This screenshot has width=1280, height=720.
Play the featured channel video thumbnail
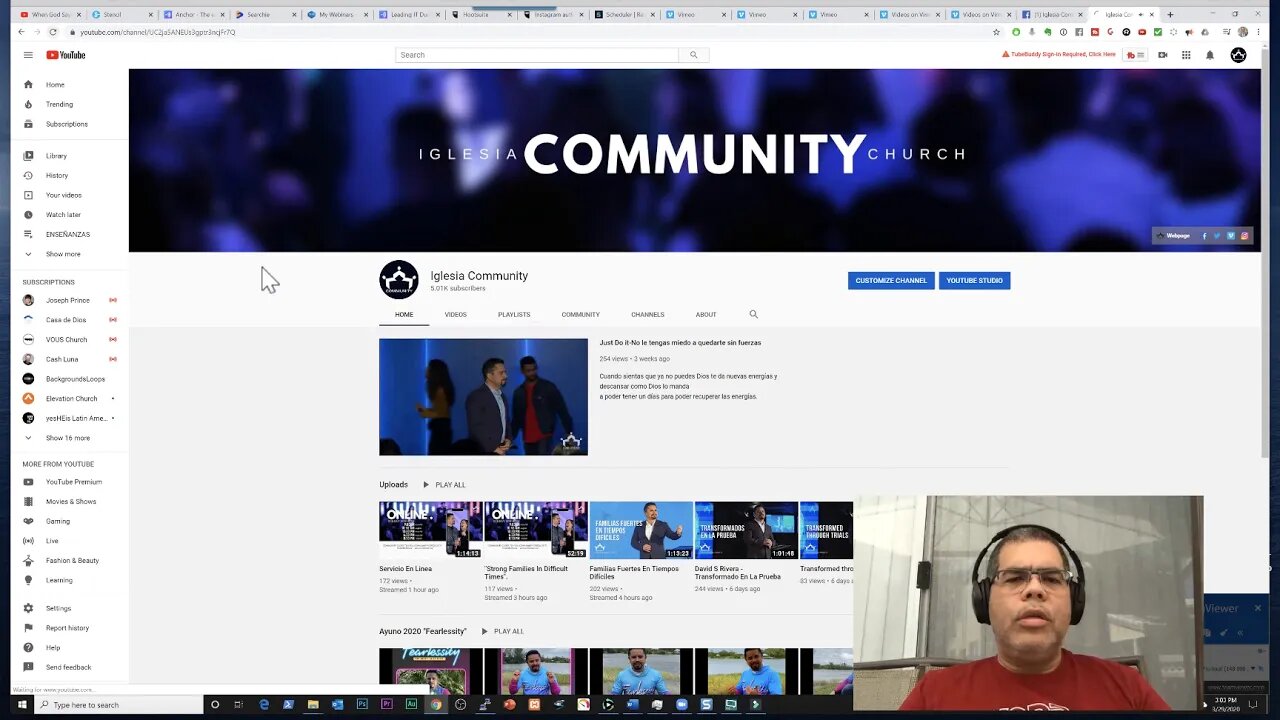(x=483, y=397)
